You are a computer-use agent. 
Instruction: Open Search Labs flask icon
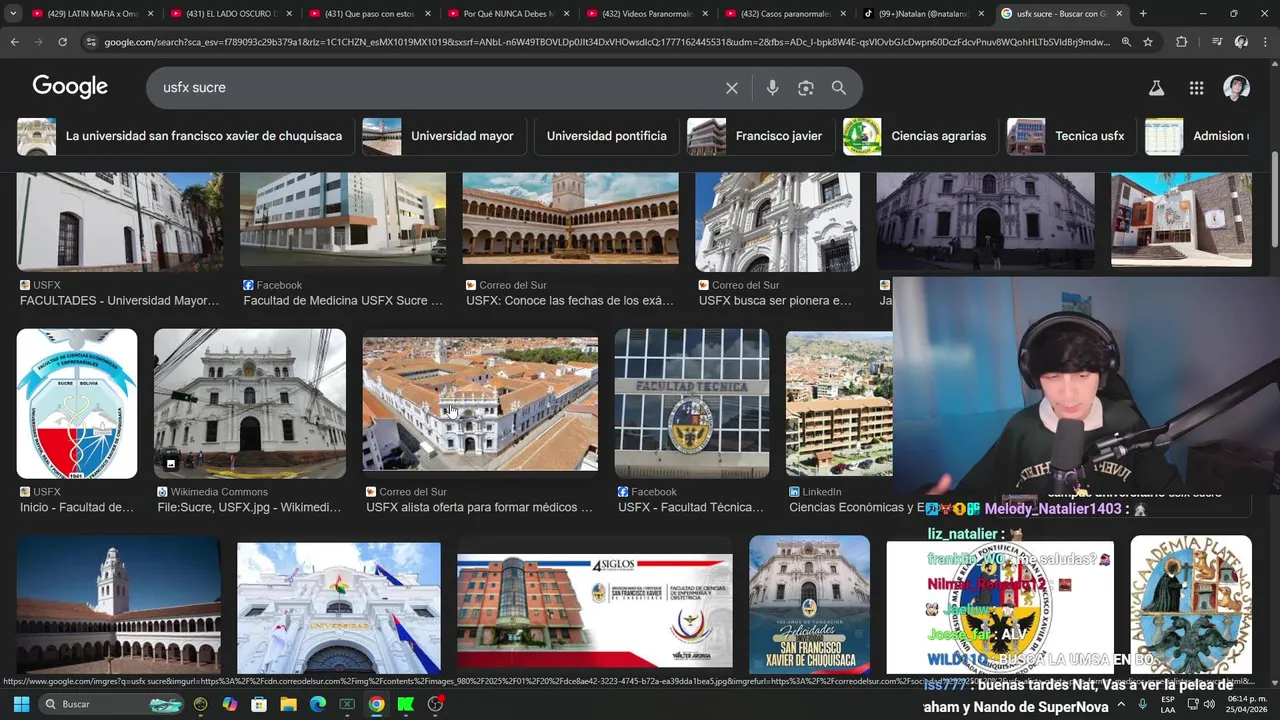coord(1156,88)
